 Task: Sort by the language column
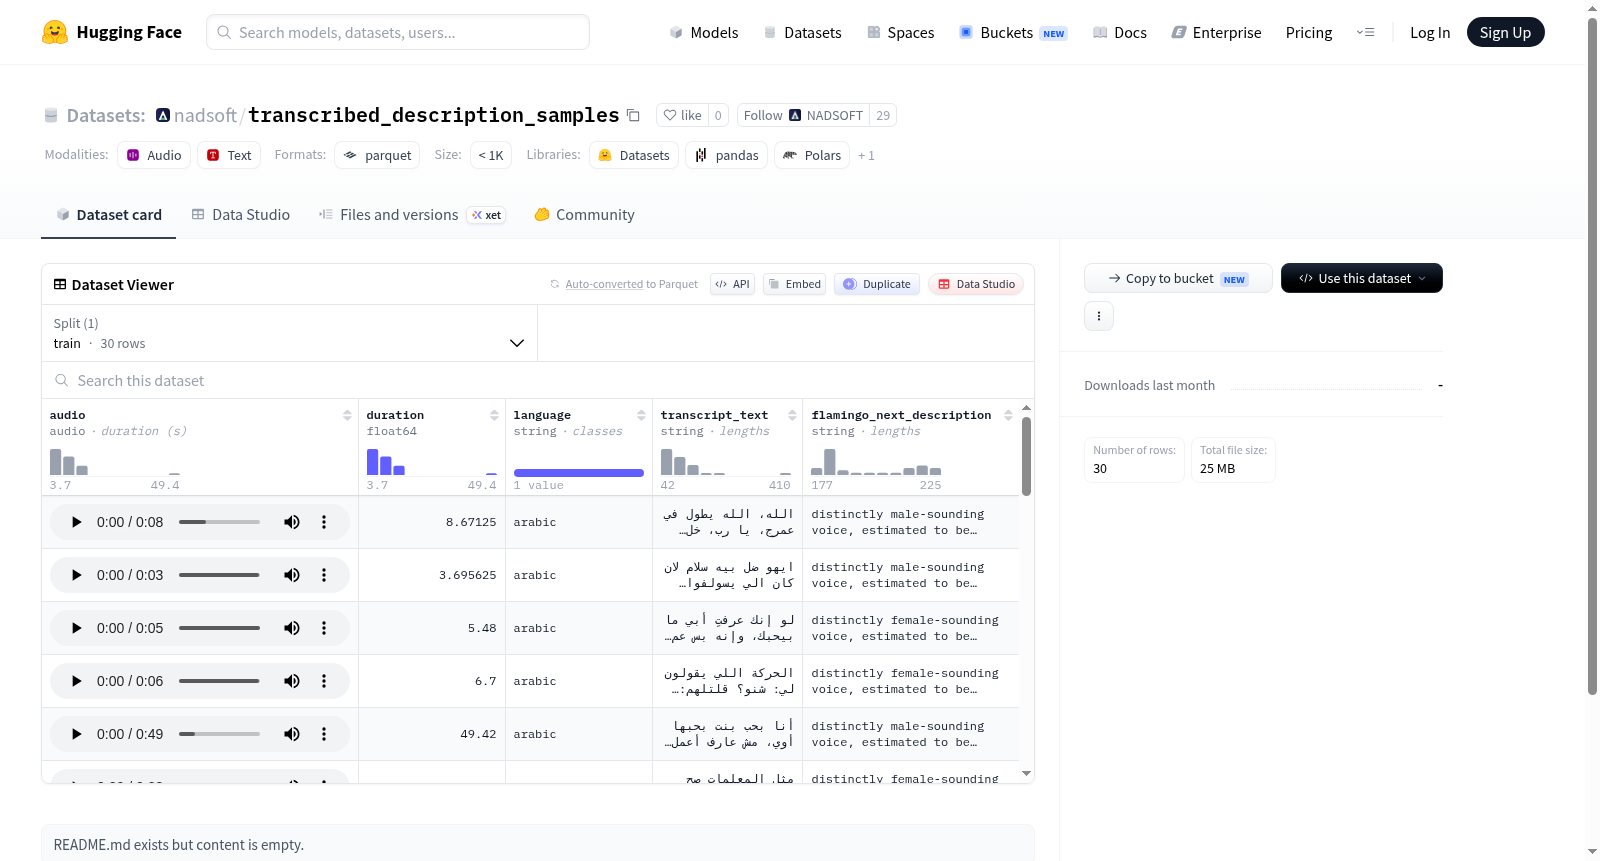tap(641, 415)
